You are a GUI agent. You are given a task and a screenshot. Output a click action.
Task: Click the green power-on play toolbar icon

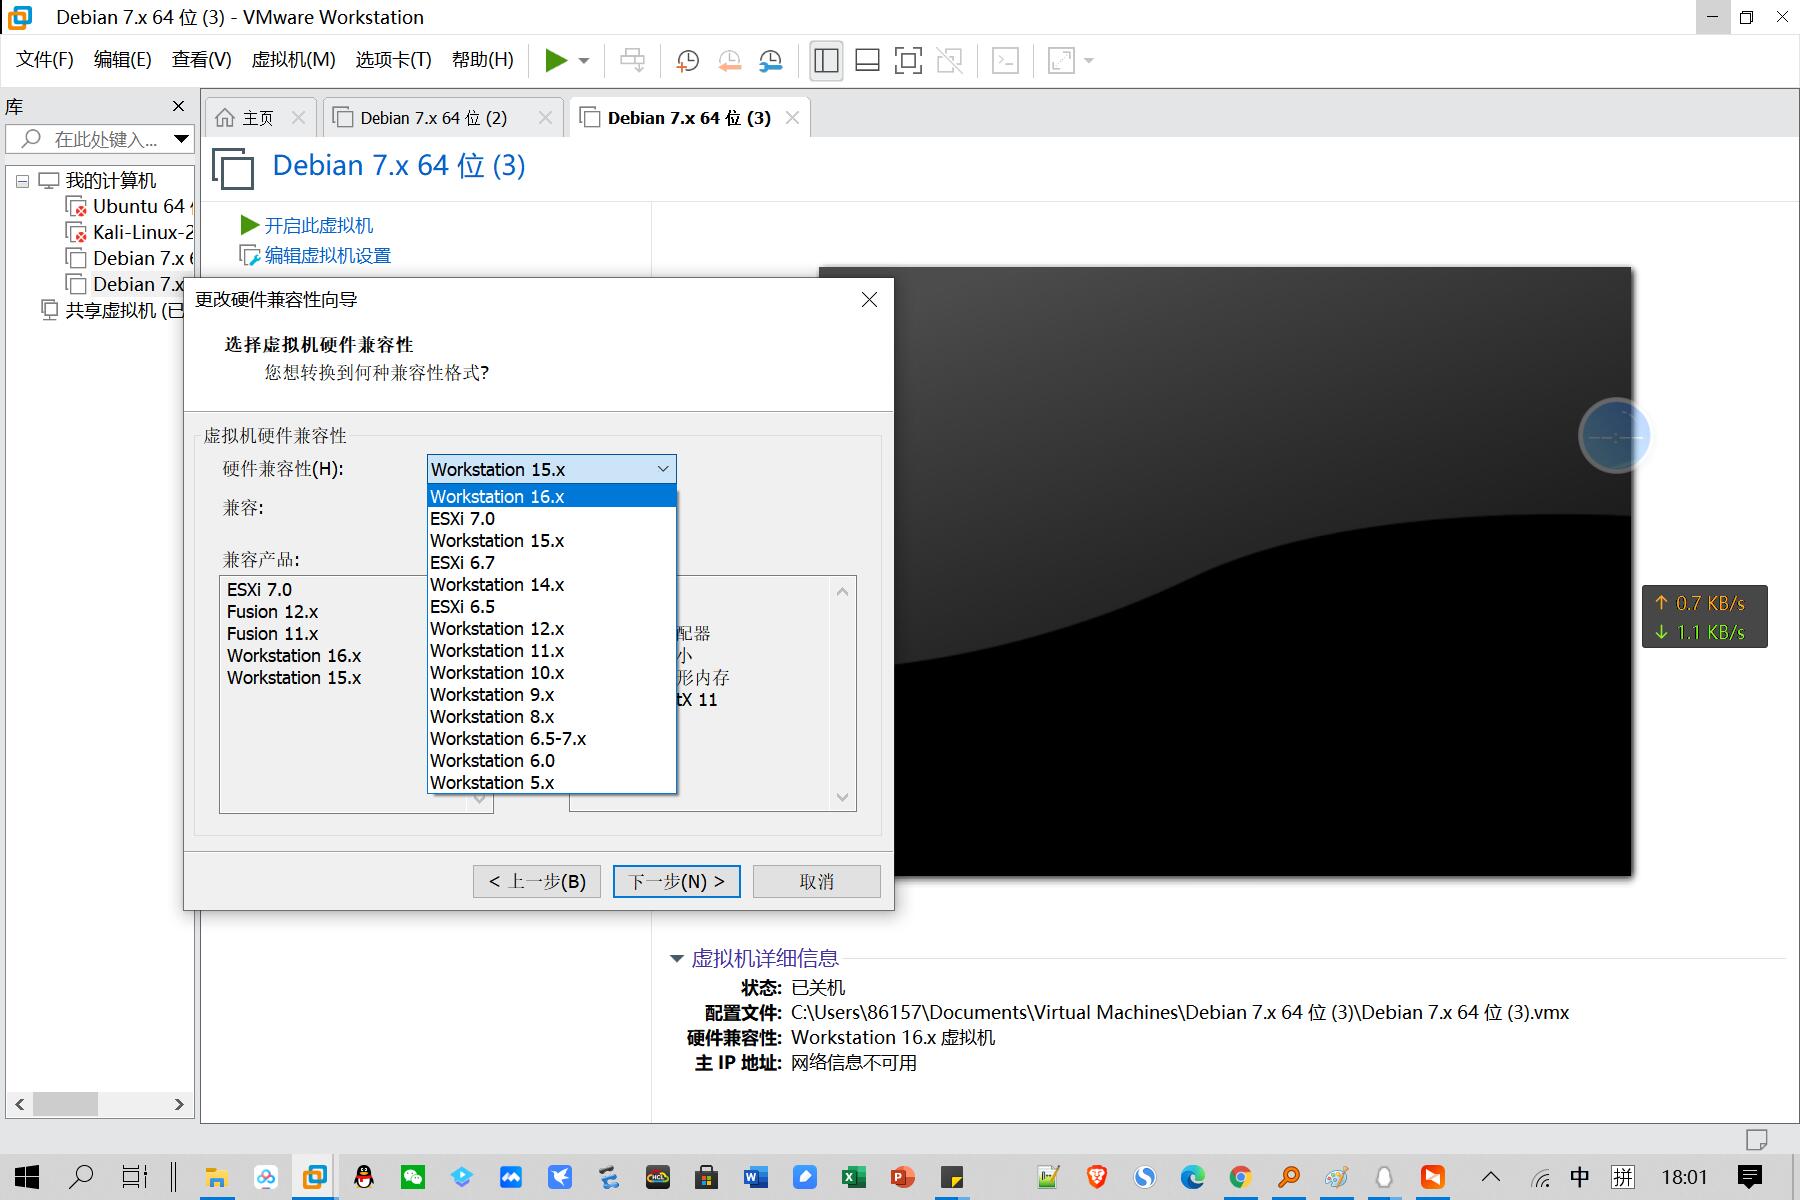point(556,60)
